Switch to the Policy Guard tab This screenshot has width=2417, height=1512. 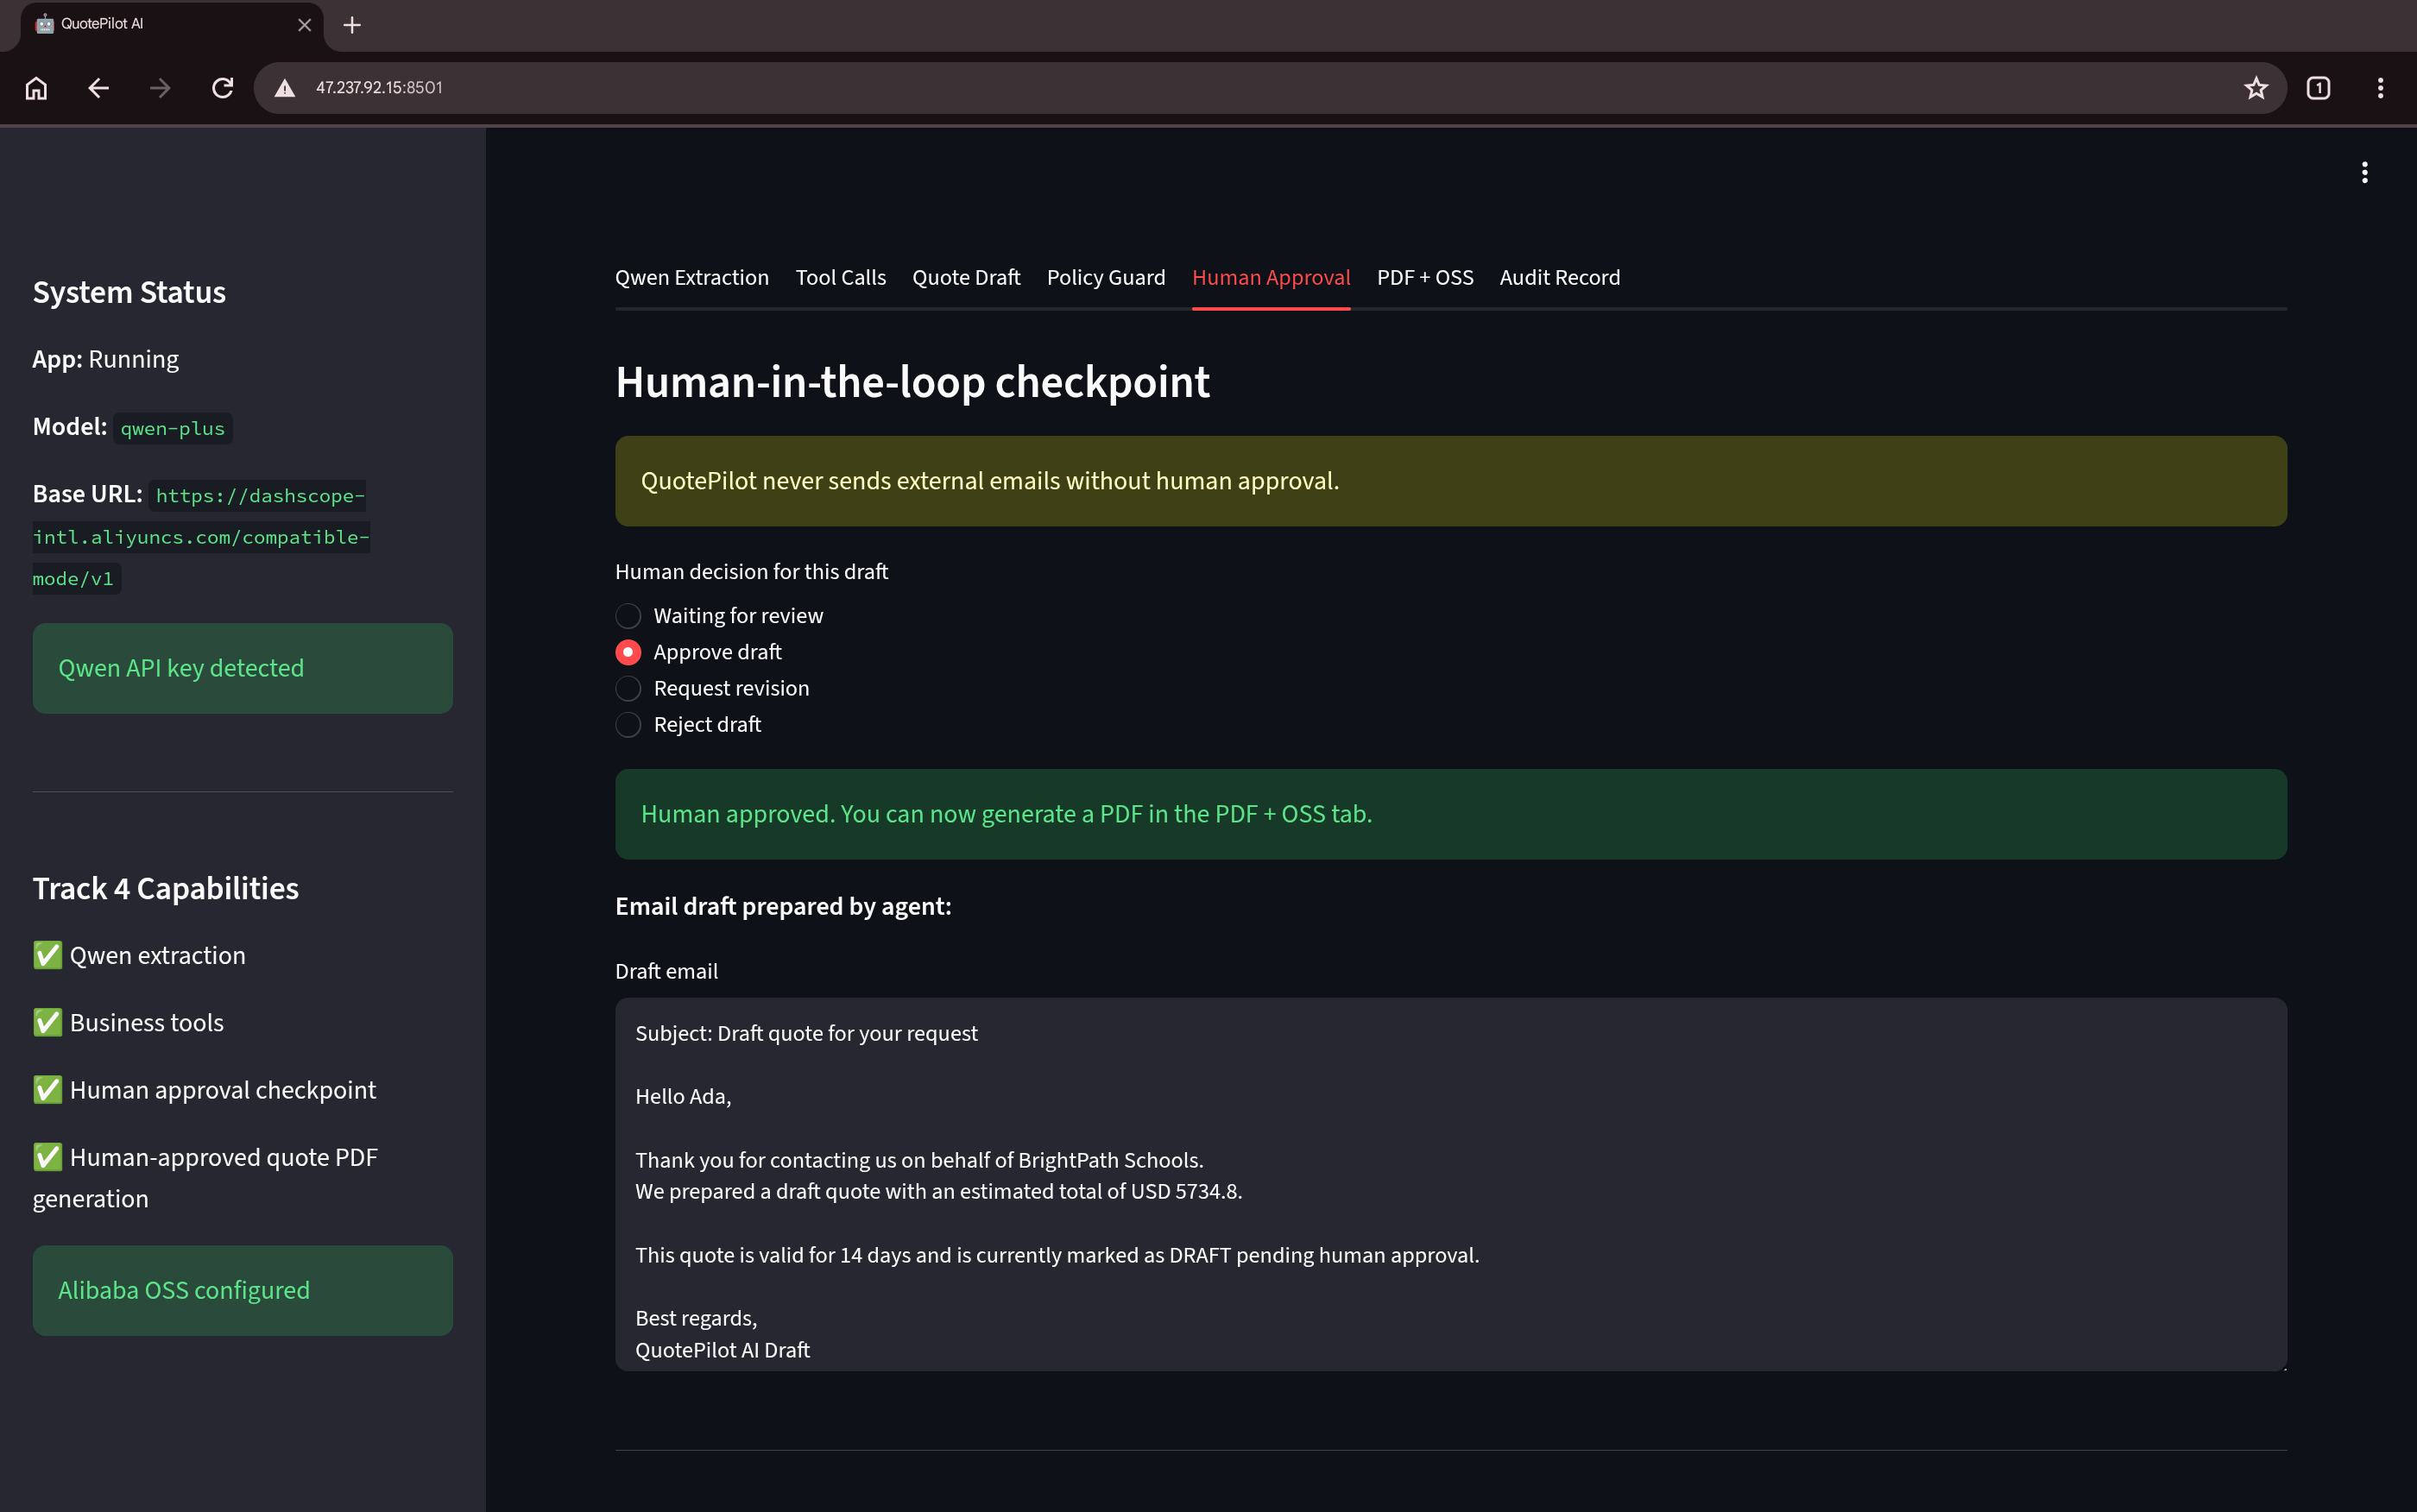[x=1105, y=278]
